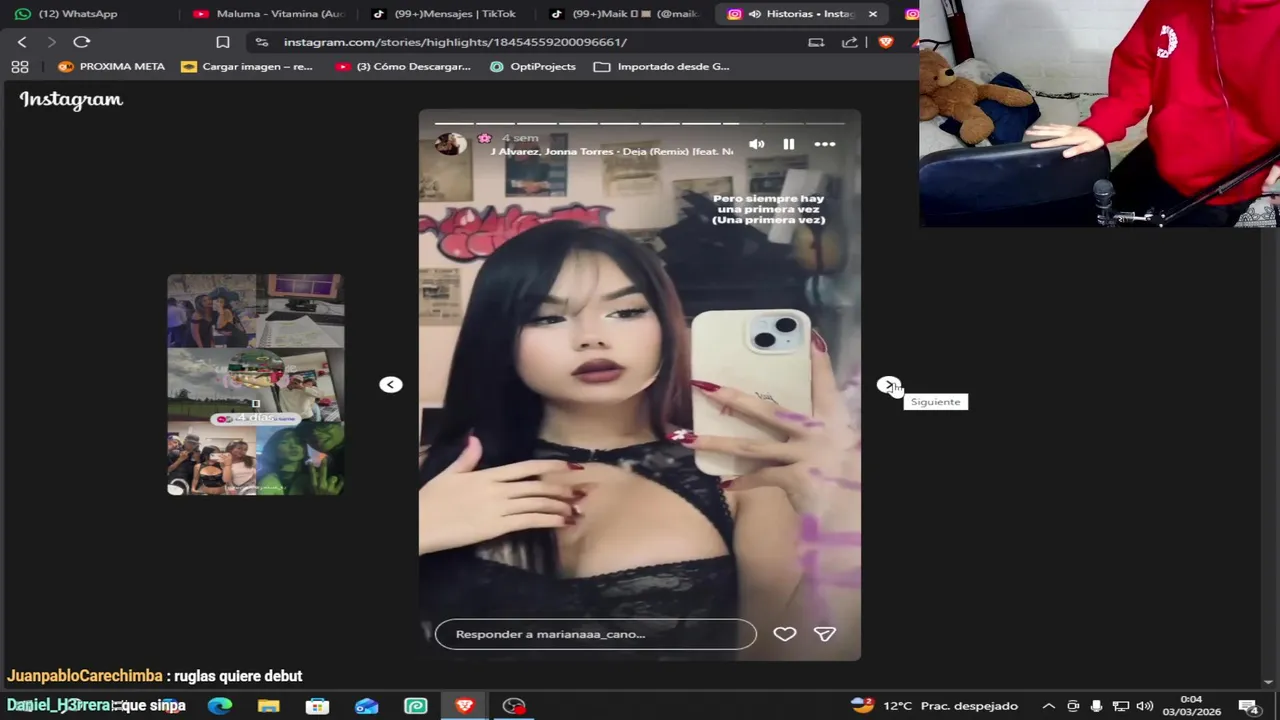This screenshot has width=1280, height=720.
Task: Switch to the Maik D TikTok tab
Action: coord(624,14)
